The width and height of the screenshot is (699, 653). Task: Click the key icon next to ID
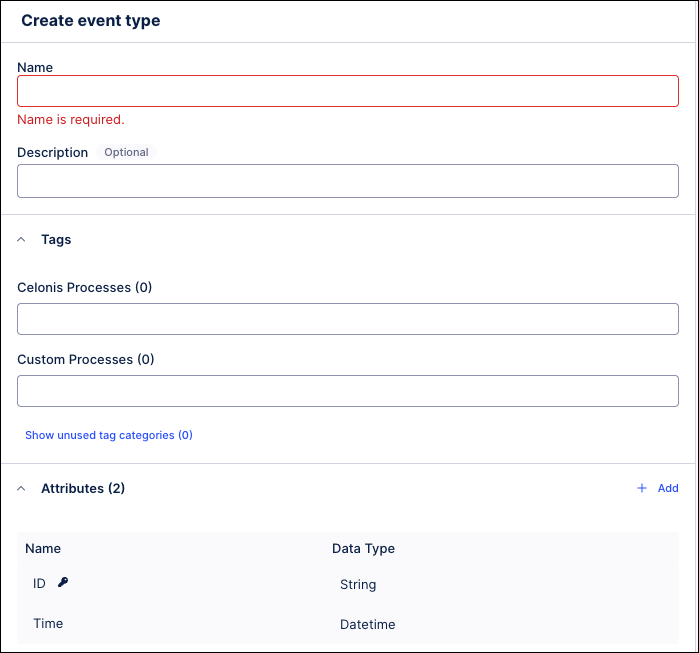(x=63, y=582)
